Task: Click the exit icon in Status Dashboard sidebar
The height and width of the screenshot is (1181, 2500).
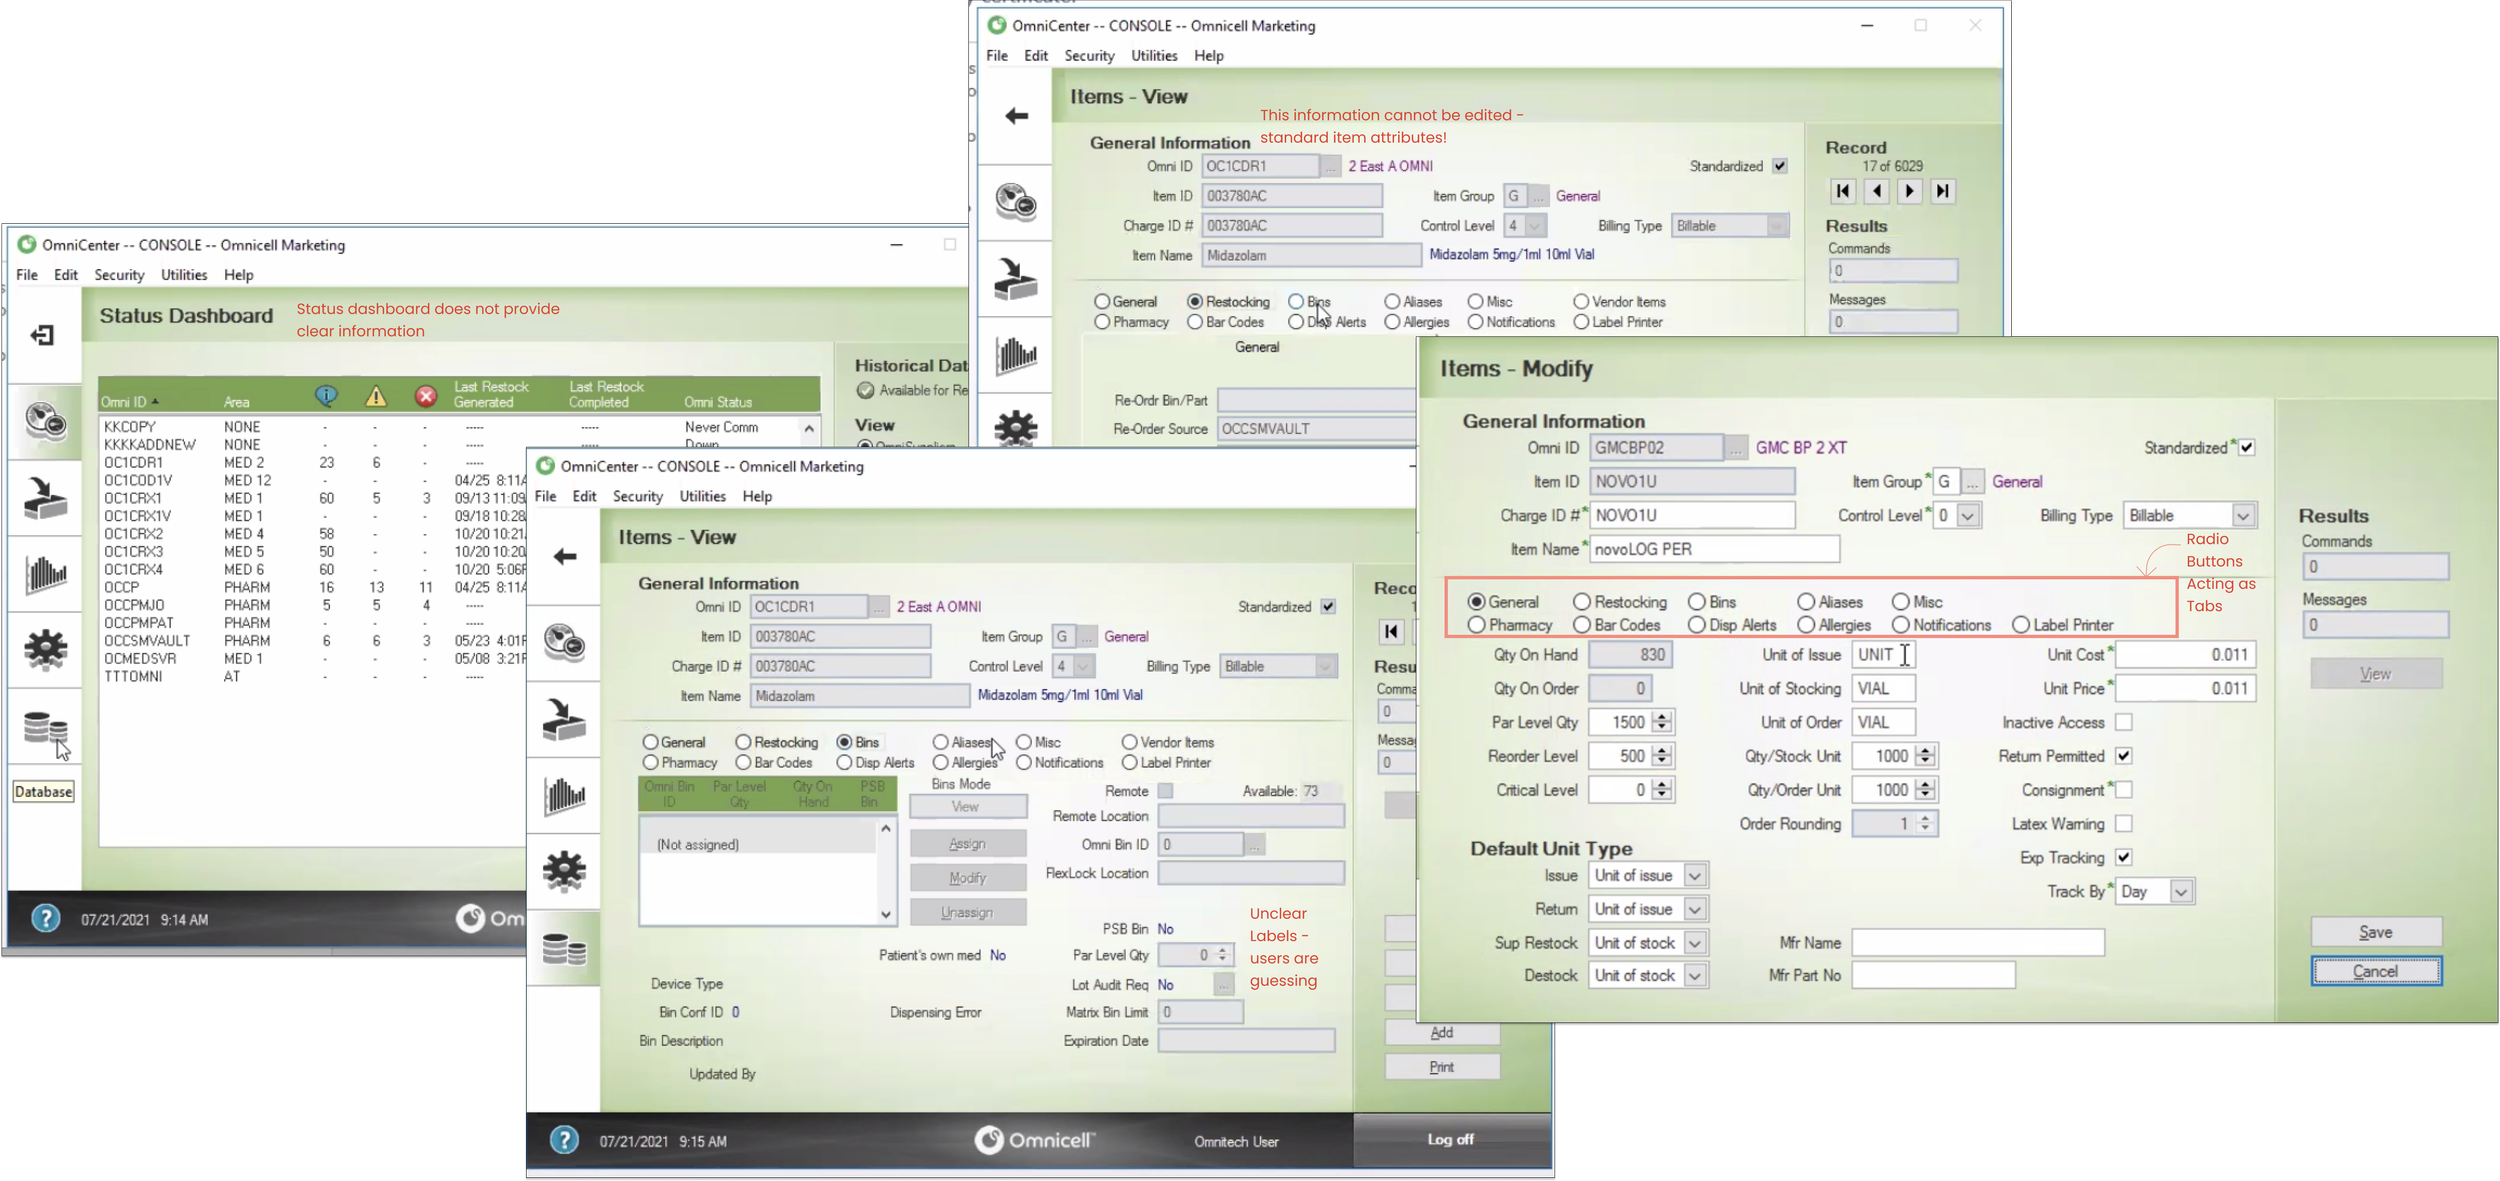Action: [x=42, y=335]
